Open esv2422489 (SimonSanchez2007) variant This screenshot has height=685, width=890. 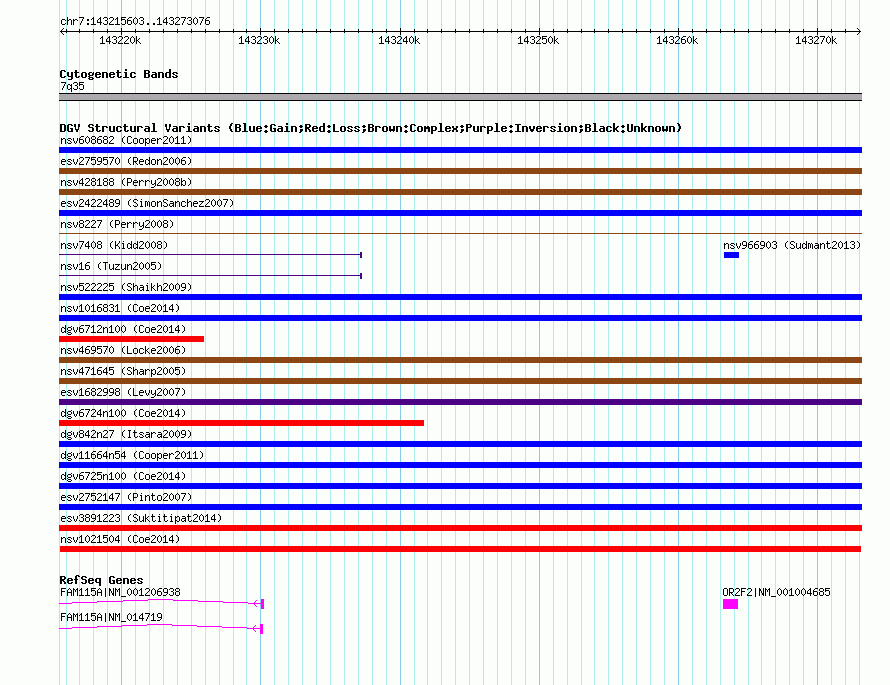pos(147,203)
